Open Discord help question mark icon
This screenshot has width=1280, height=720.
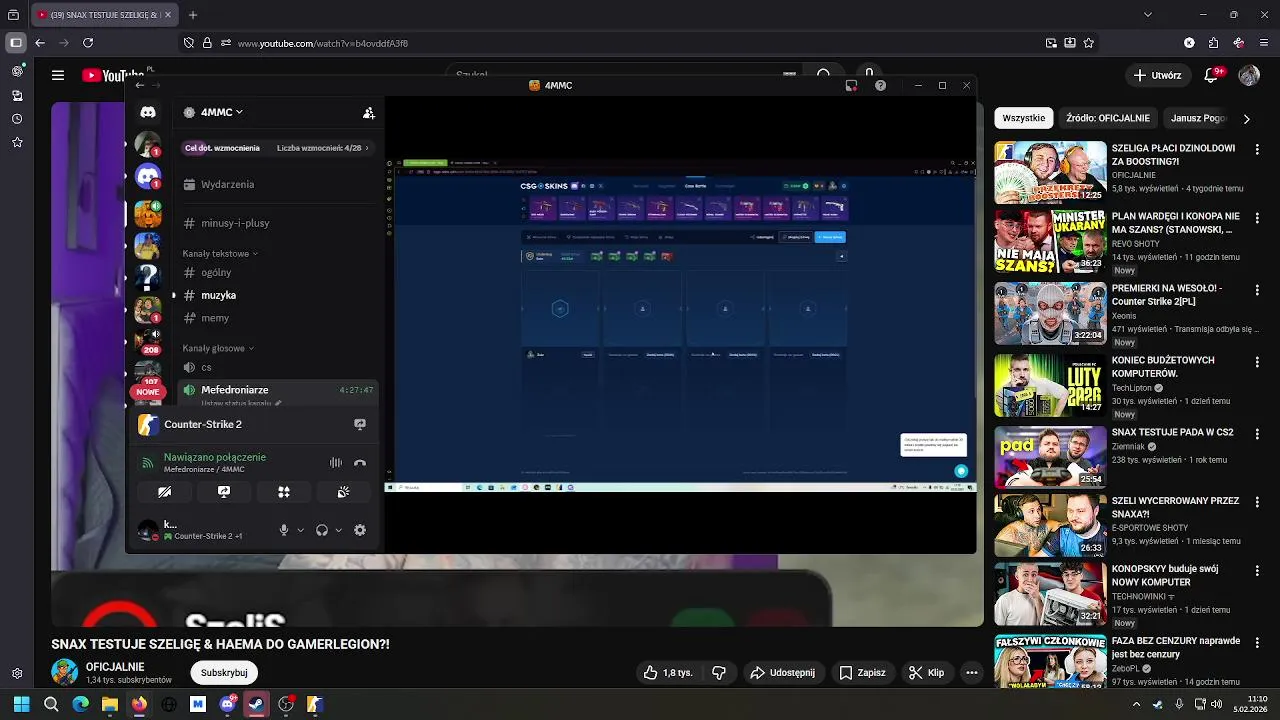880,86
